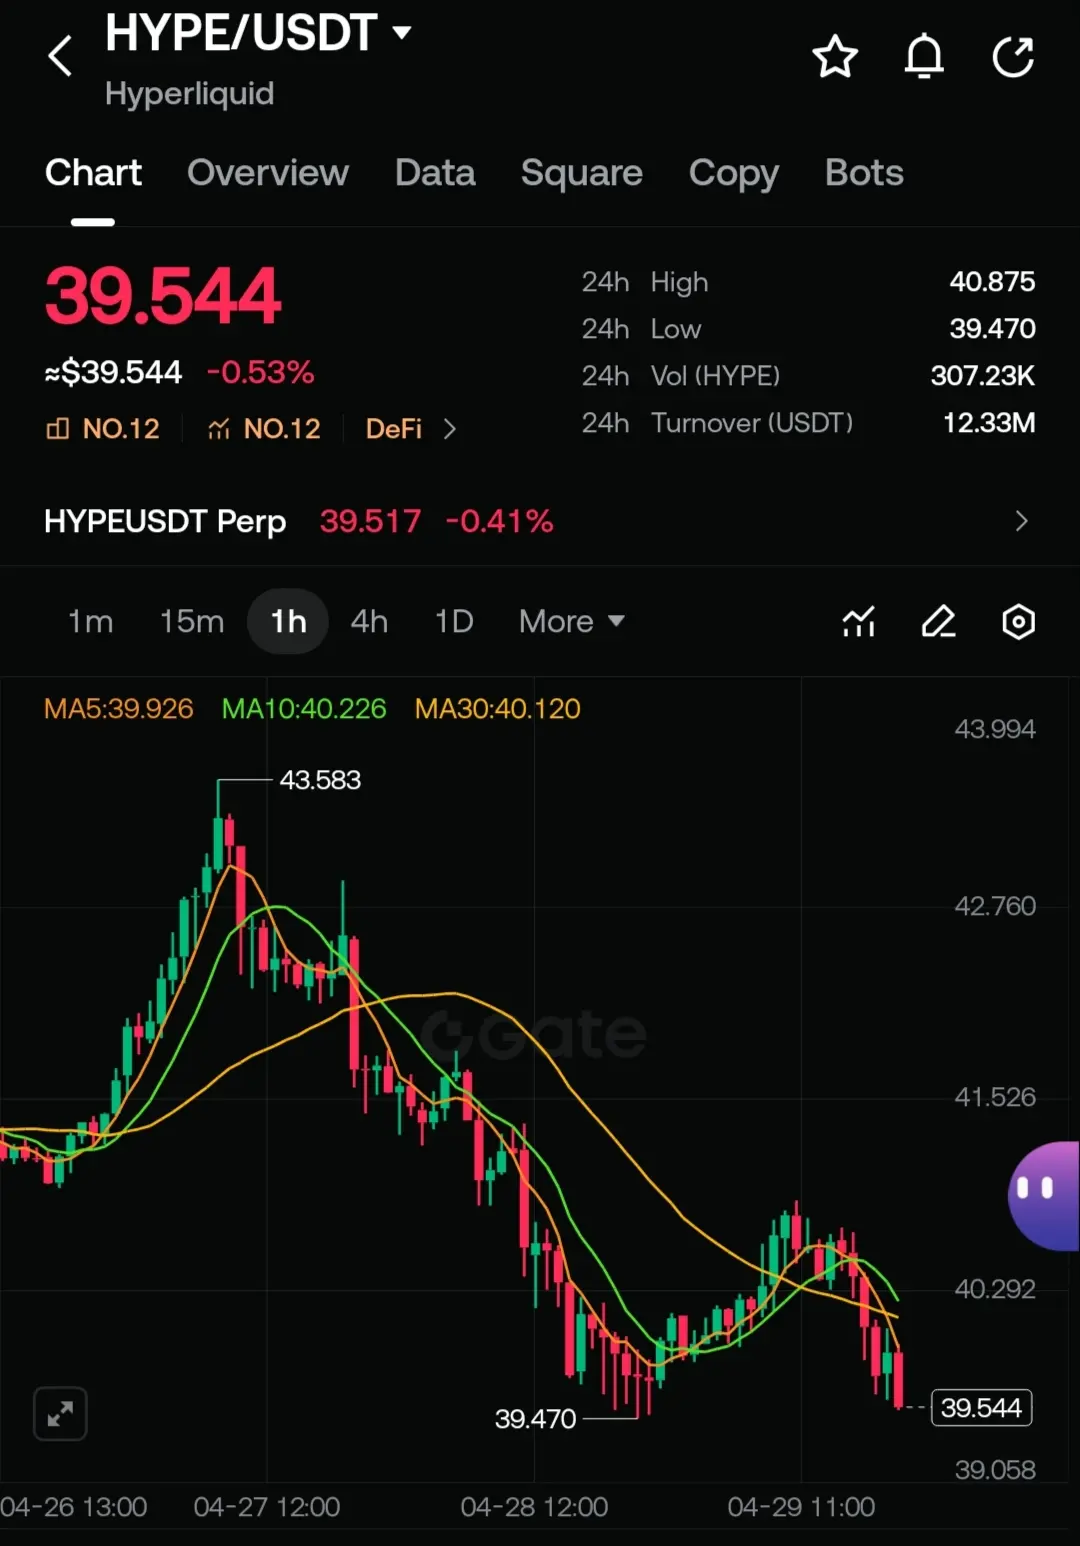Image resolution: width=1080 pixels, height=1546 pixels.
Task: Open HYPEUSDT Perp row chevron
Action: (1021, 521)
